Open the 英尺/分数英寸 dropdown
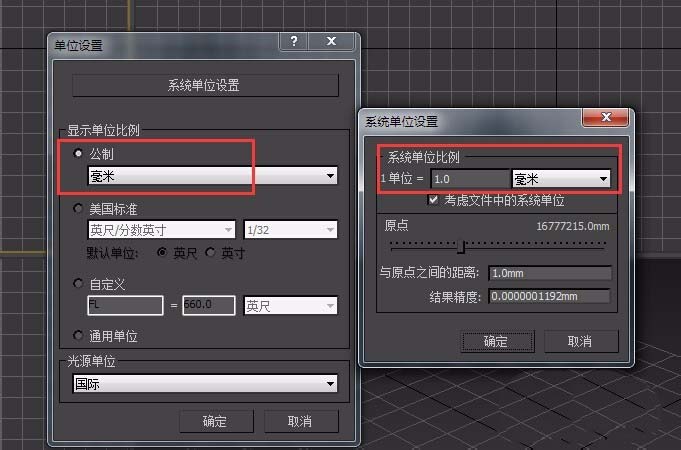The height and width of the screenshot is (450, 681). [162, 230]
